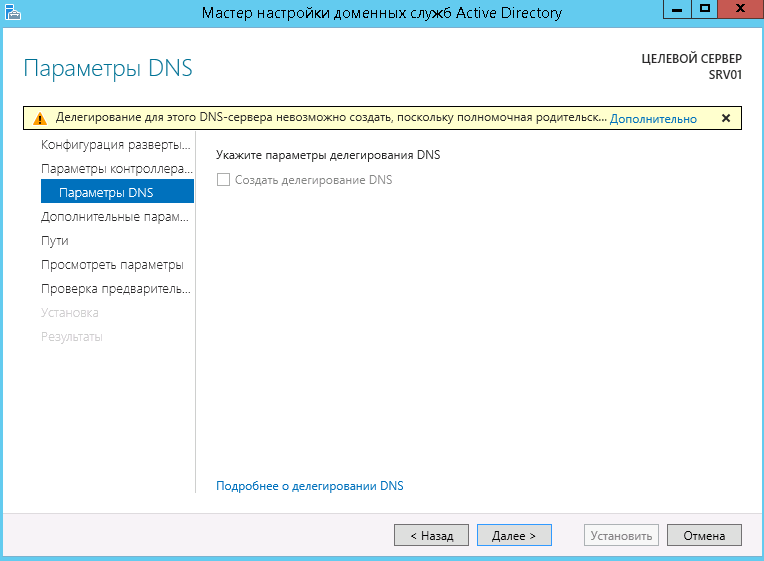Viewport: 764px width, 561px height.
Task: Select the greyed-out Установка step
Action: 70,312
